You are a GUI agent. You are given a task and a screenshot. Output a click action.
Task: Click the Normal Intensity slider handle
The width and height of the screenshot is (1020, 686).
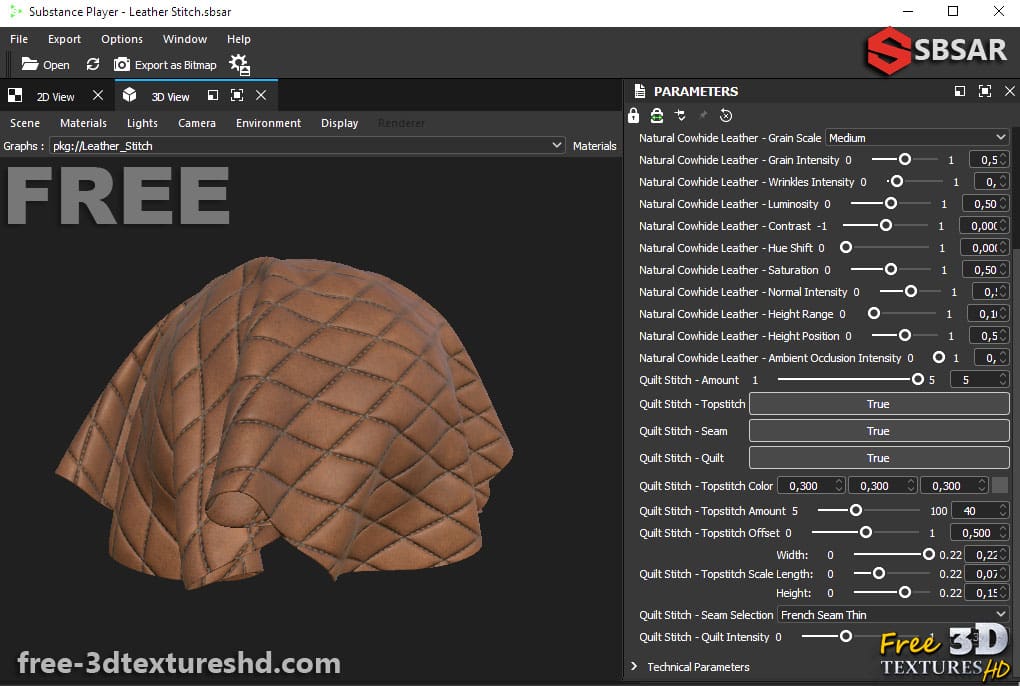tap(911, 291)
